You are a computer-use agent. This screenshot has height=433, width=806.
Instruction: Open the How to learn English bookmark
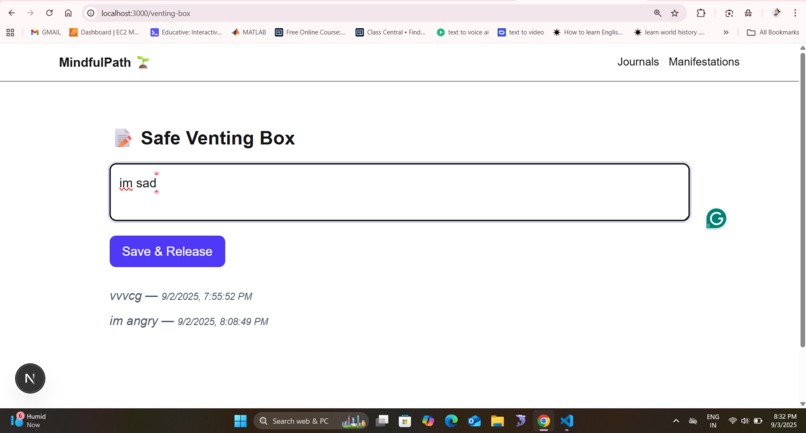(x=588, y=32)
